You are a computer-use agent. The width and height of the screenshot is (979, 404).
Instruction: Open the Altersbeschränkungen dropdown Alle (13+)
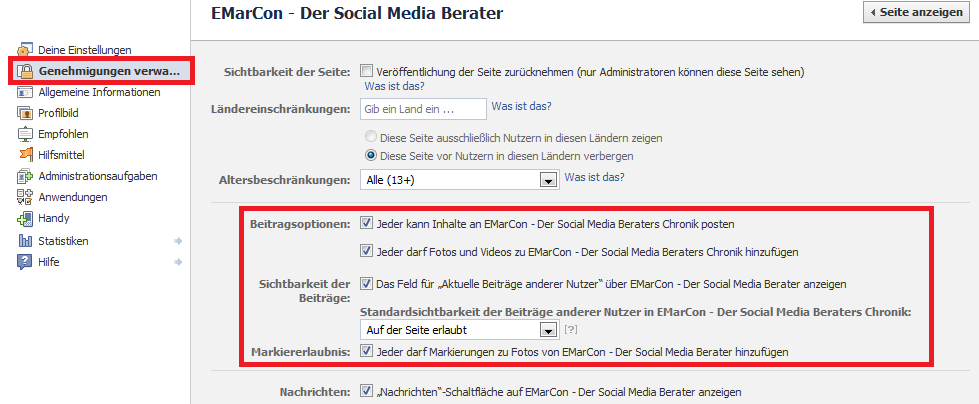tap(459, 180)
